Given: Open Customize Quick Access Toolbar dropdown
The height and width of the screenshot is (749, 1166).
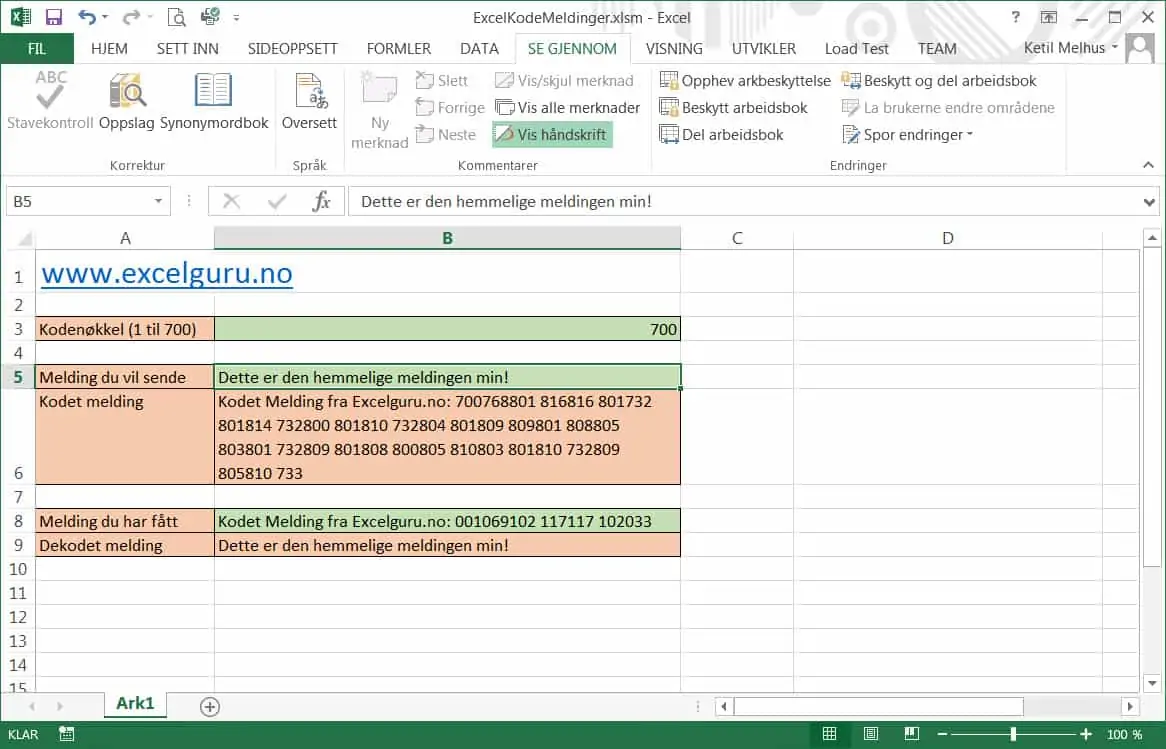Looking at the screenshot, I should tap(236, 17).
